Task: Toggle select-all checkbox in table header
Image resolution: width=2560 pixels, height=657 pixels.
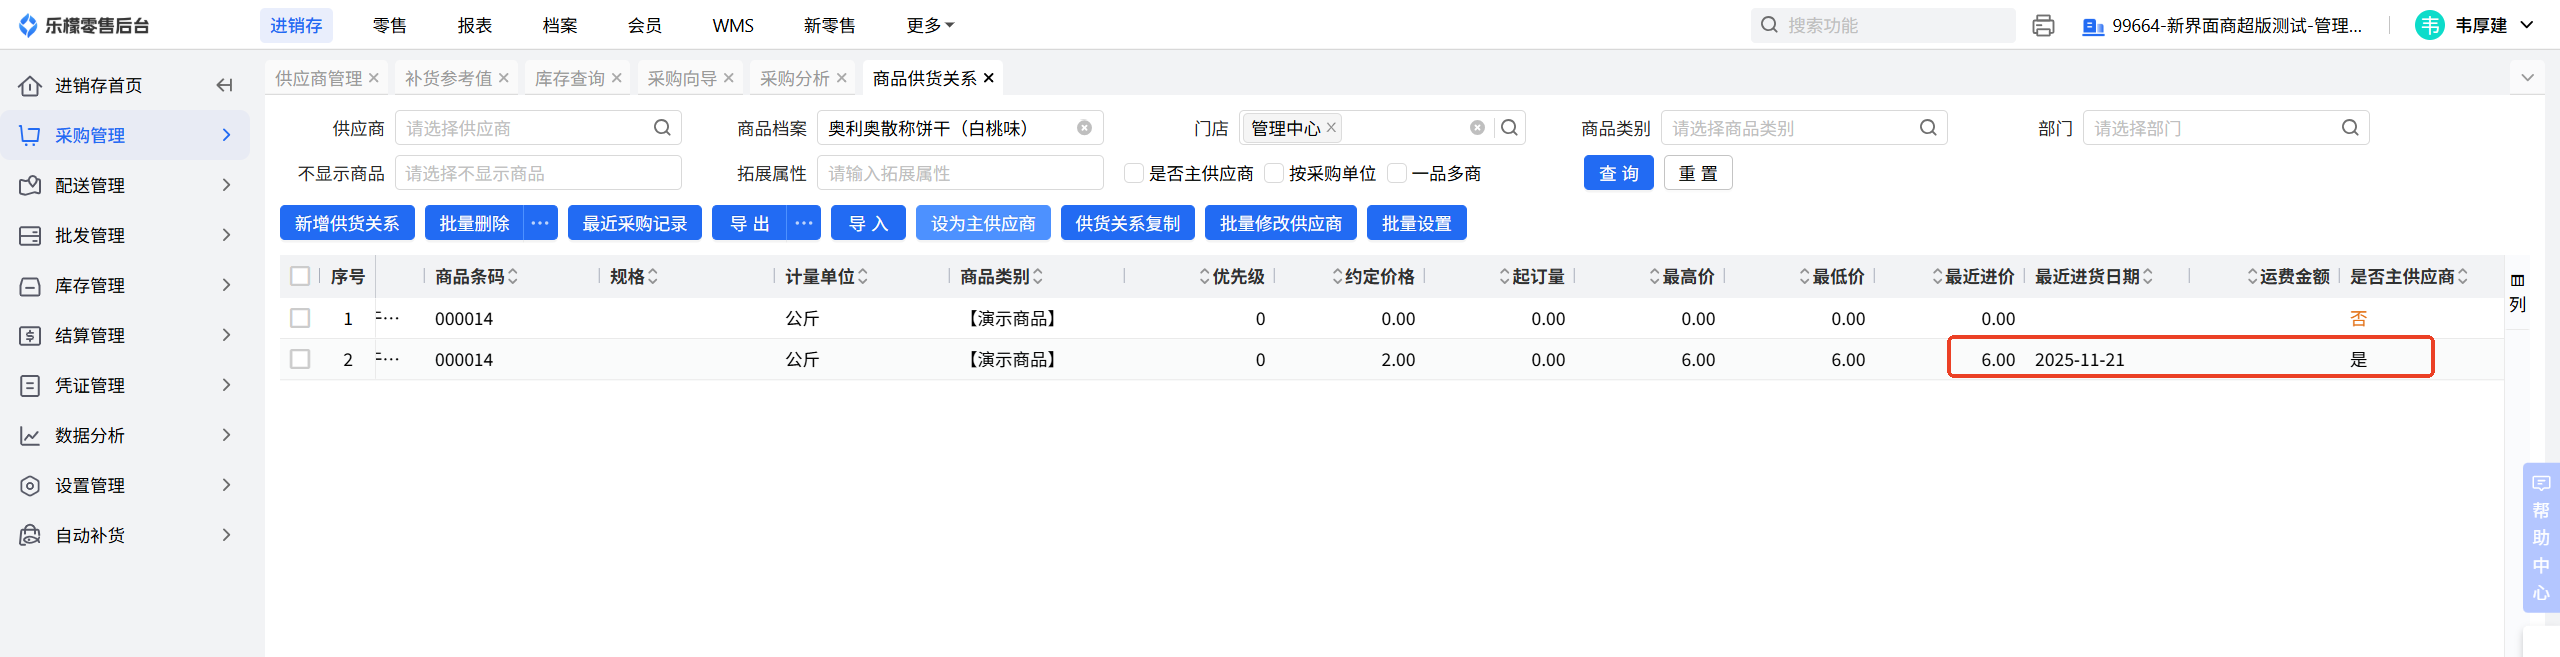Action: [300, 276]
